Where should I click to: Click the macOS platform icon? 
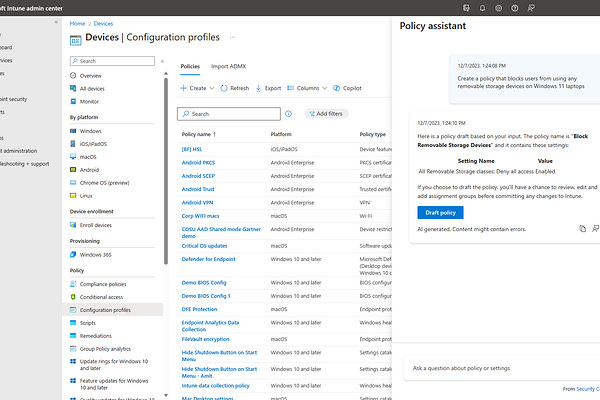tap(73, 157)
